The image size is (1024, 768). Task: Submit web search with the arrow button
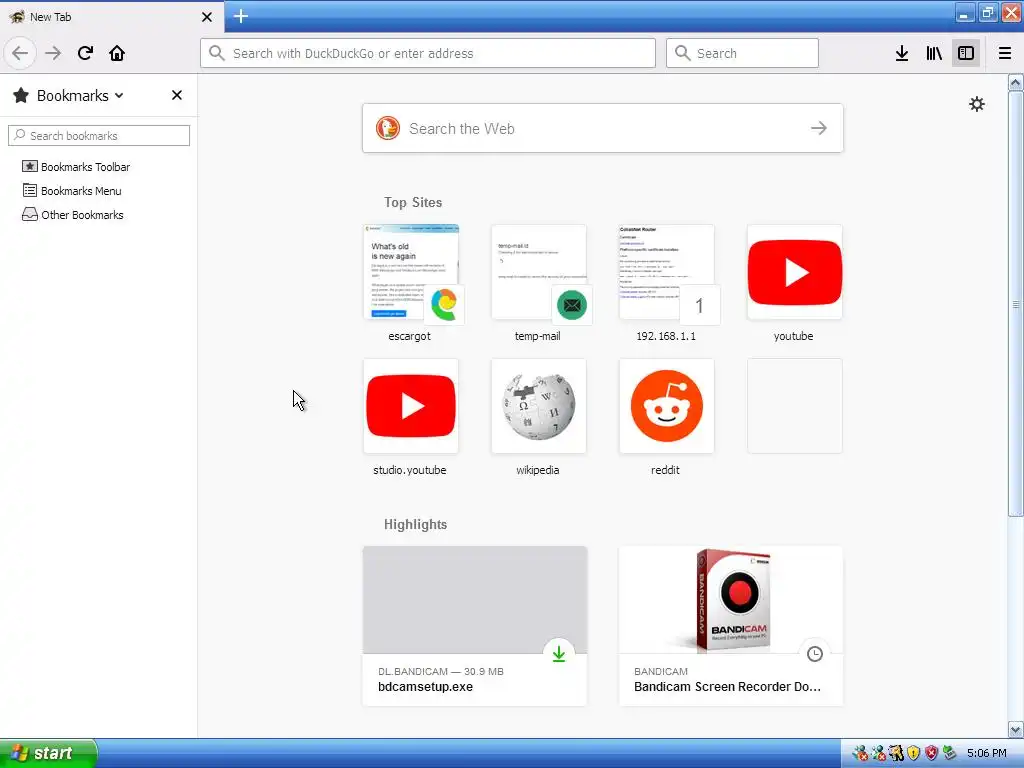pyautogui.click(x=819, y=128)
